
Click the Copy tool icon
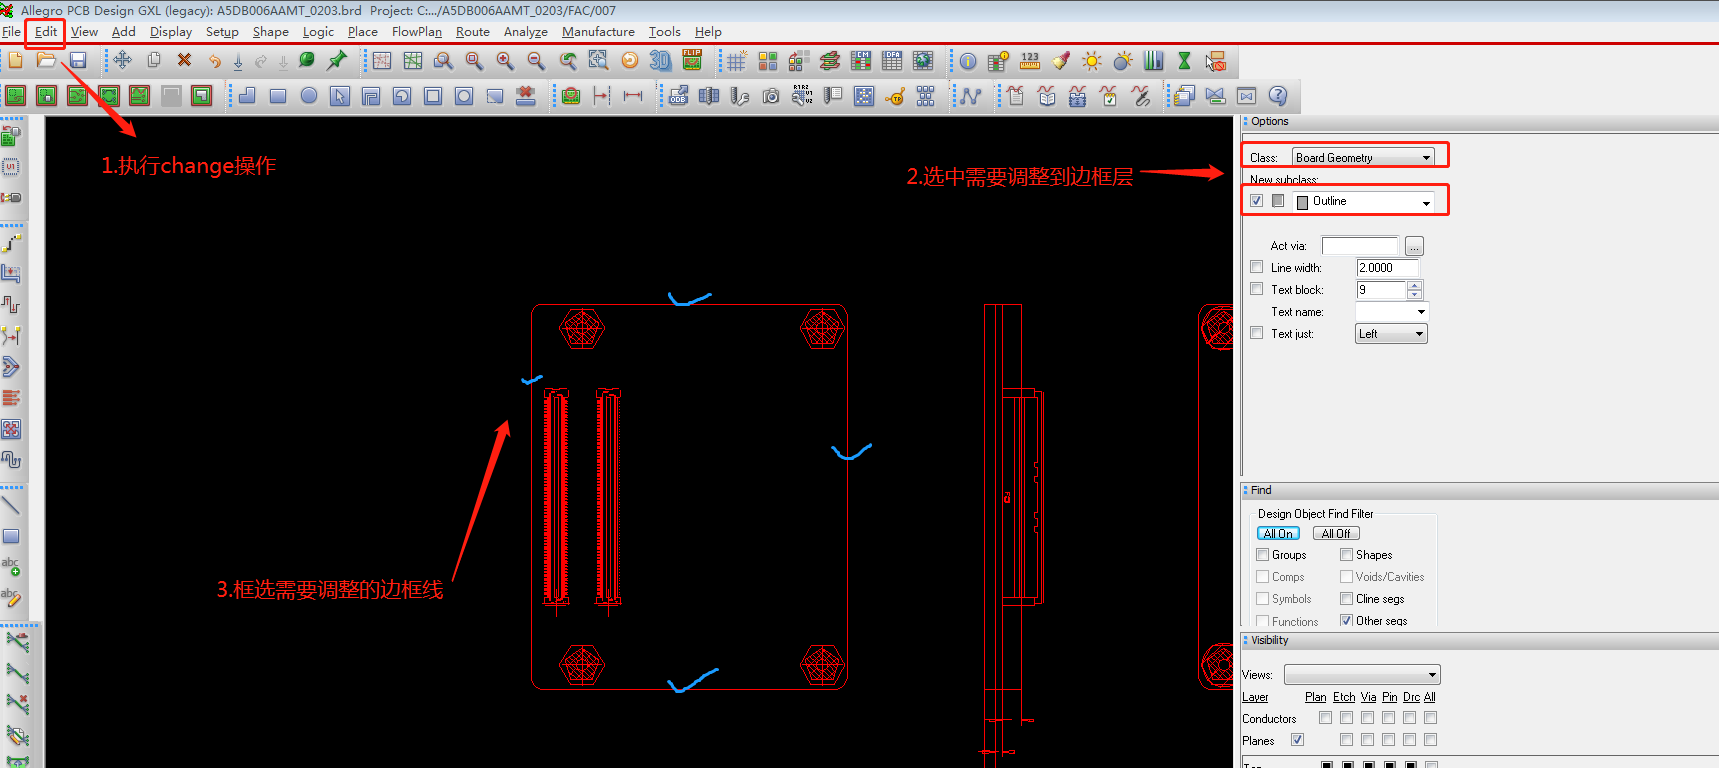click(154, 61)
